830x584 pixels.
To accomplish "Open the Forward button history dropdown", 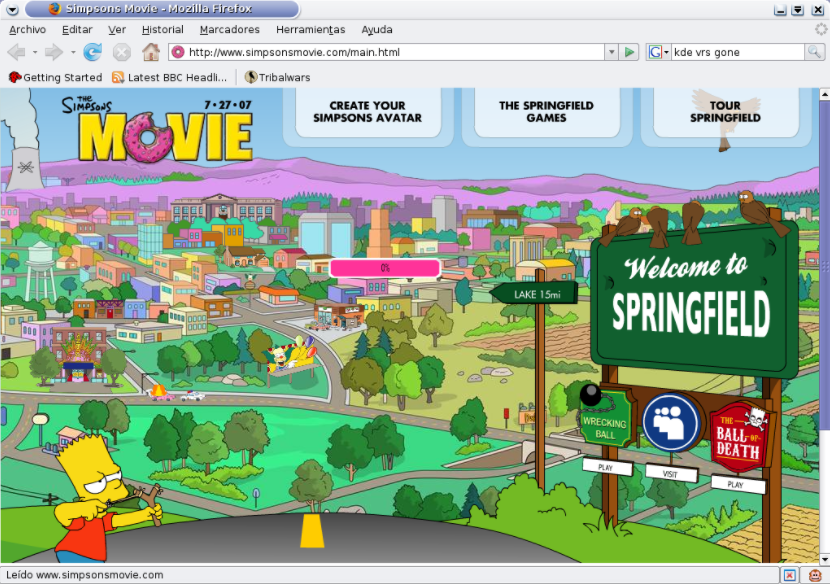I will pos(73,52).
